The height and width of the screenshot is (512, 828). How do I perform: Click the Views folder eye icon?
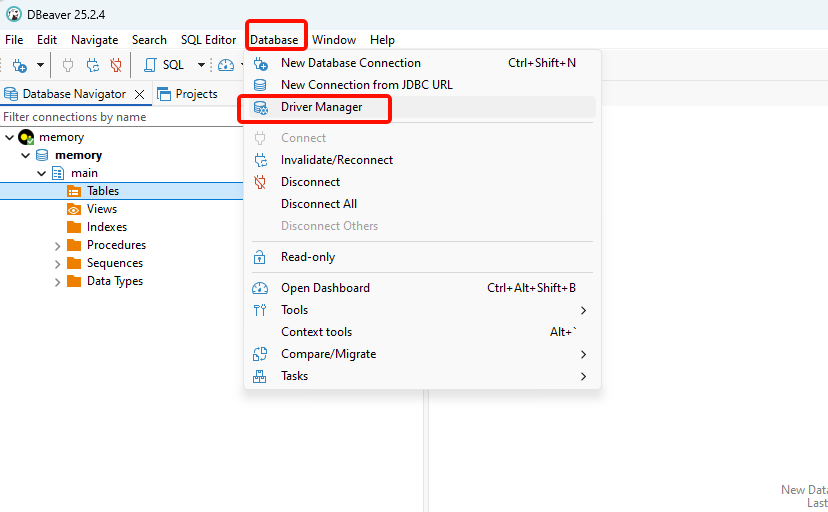coord(74,209)
